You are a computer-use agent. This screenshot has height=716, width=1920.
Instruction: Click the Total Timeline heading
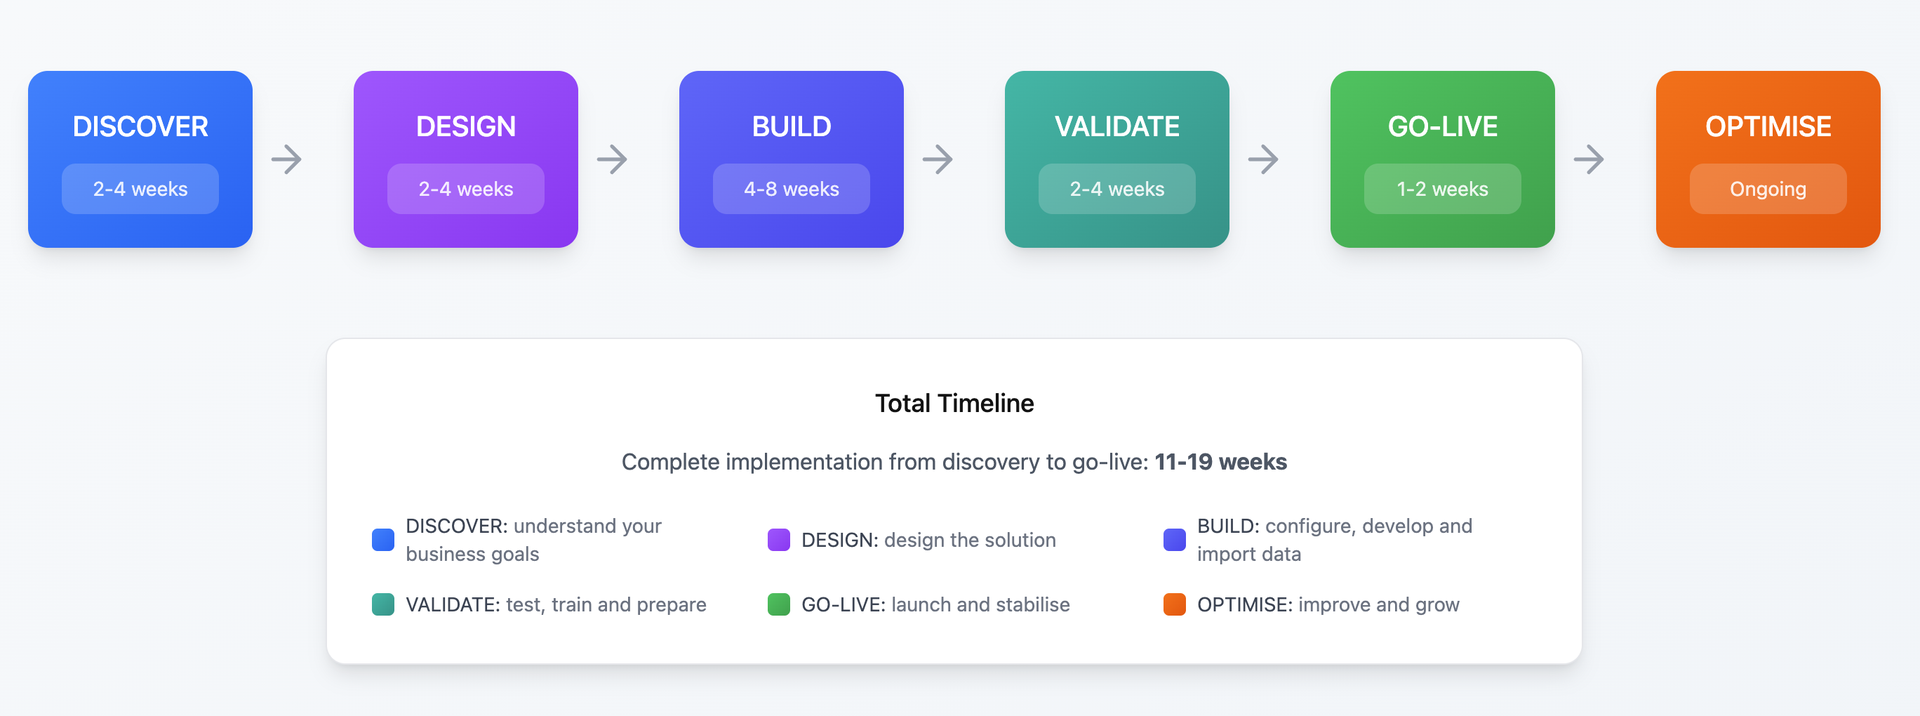coord(954,403)
